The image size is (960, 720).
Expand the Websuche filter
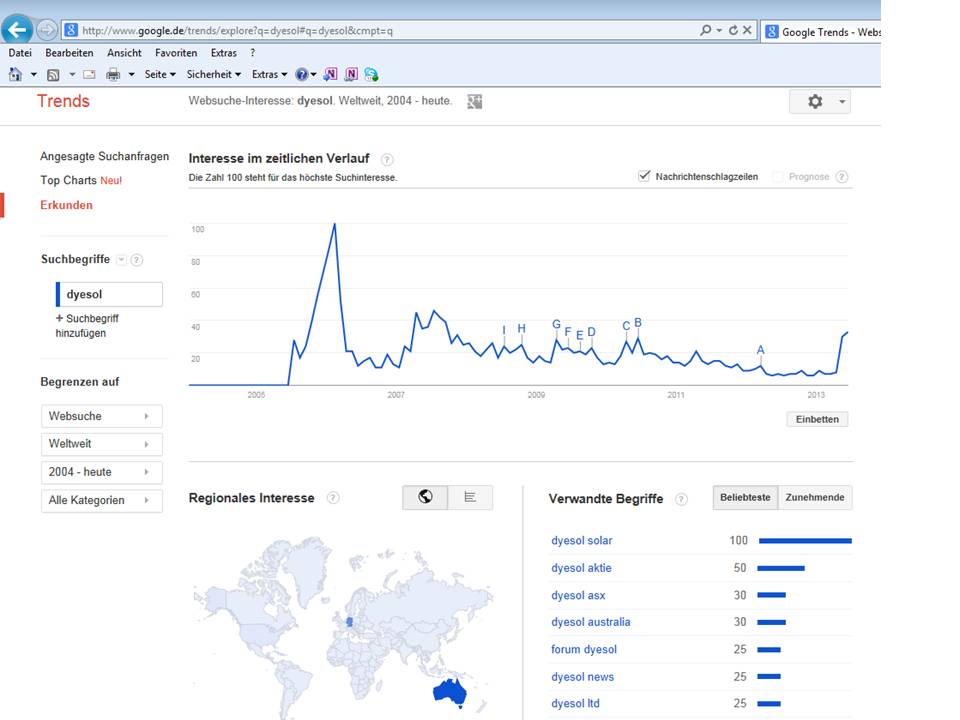(102, 416)
